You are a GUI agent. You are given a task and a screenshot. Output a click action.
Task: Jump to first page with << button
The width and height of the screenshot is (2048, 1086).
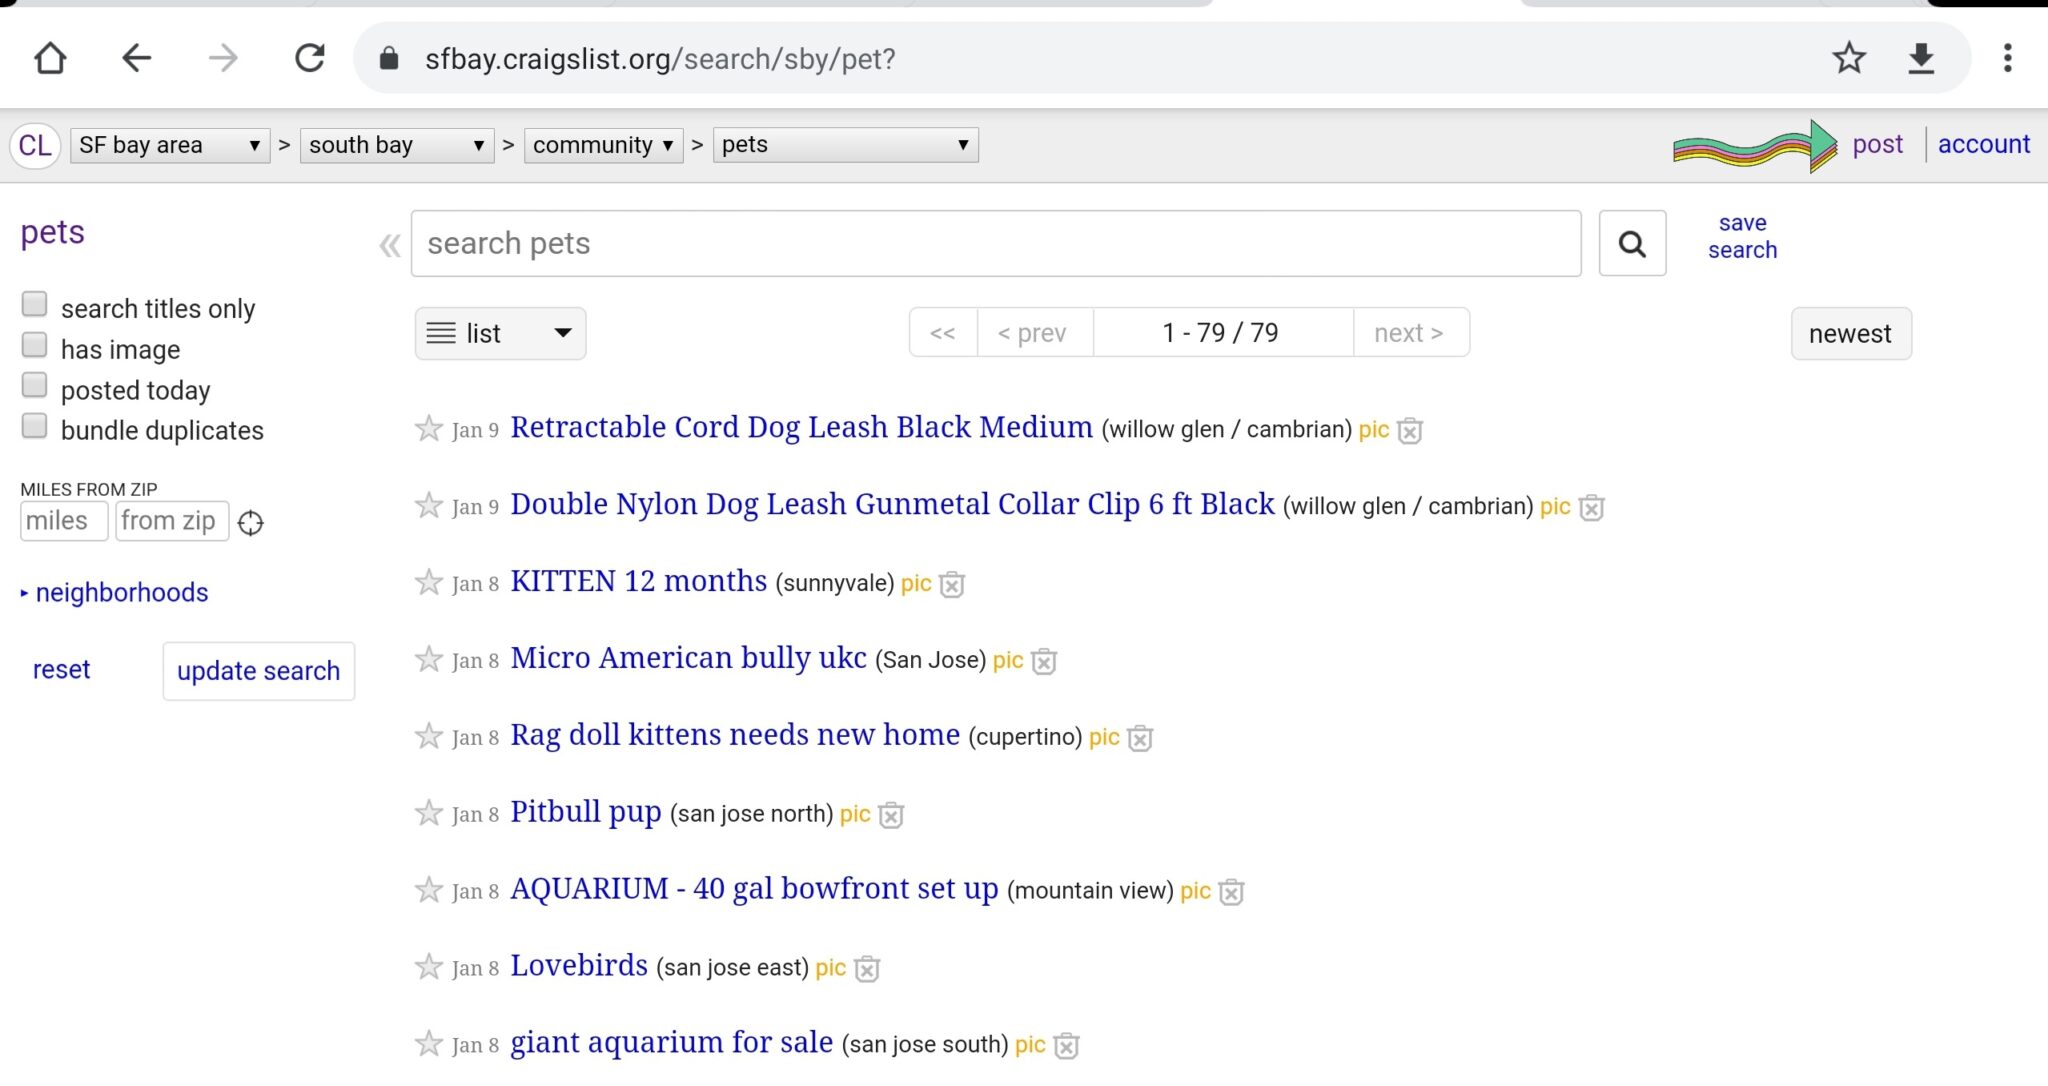pos(943,332)
